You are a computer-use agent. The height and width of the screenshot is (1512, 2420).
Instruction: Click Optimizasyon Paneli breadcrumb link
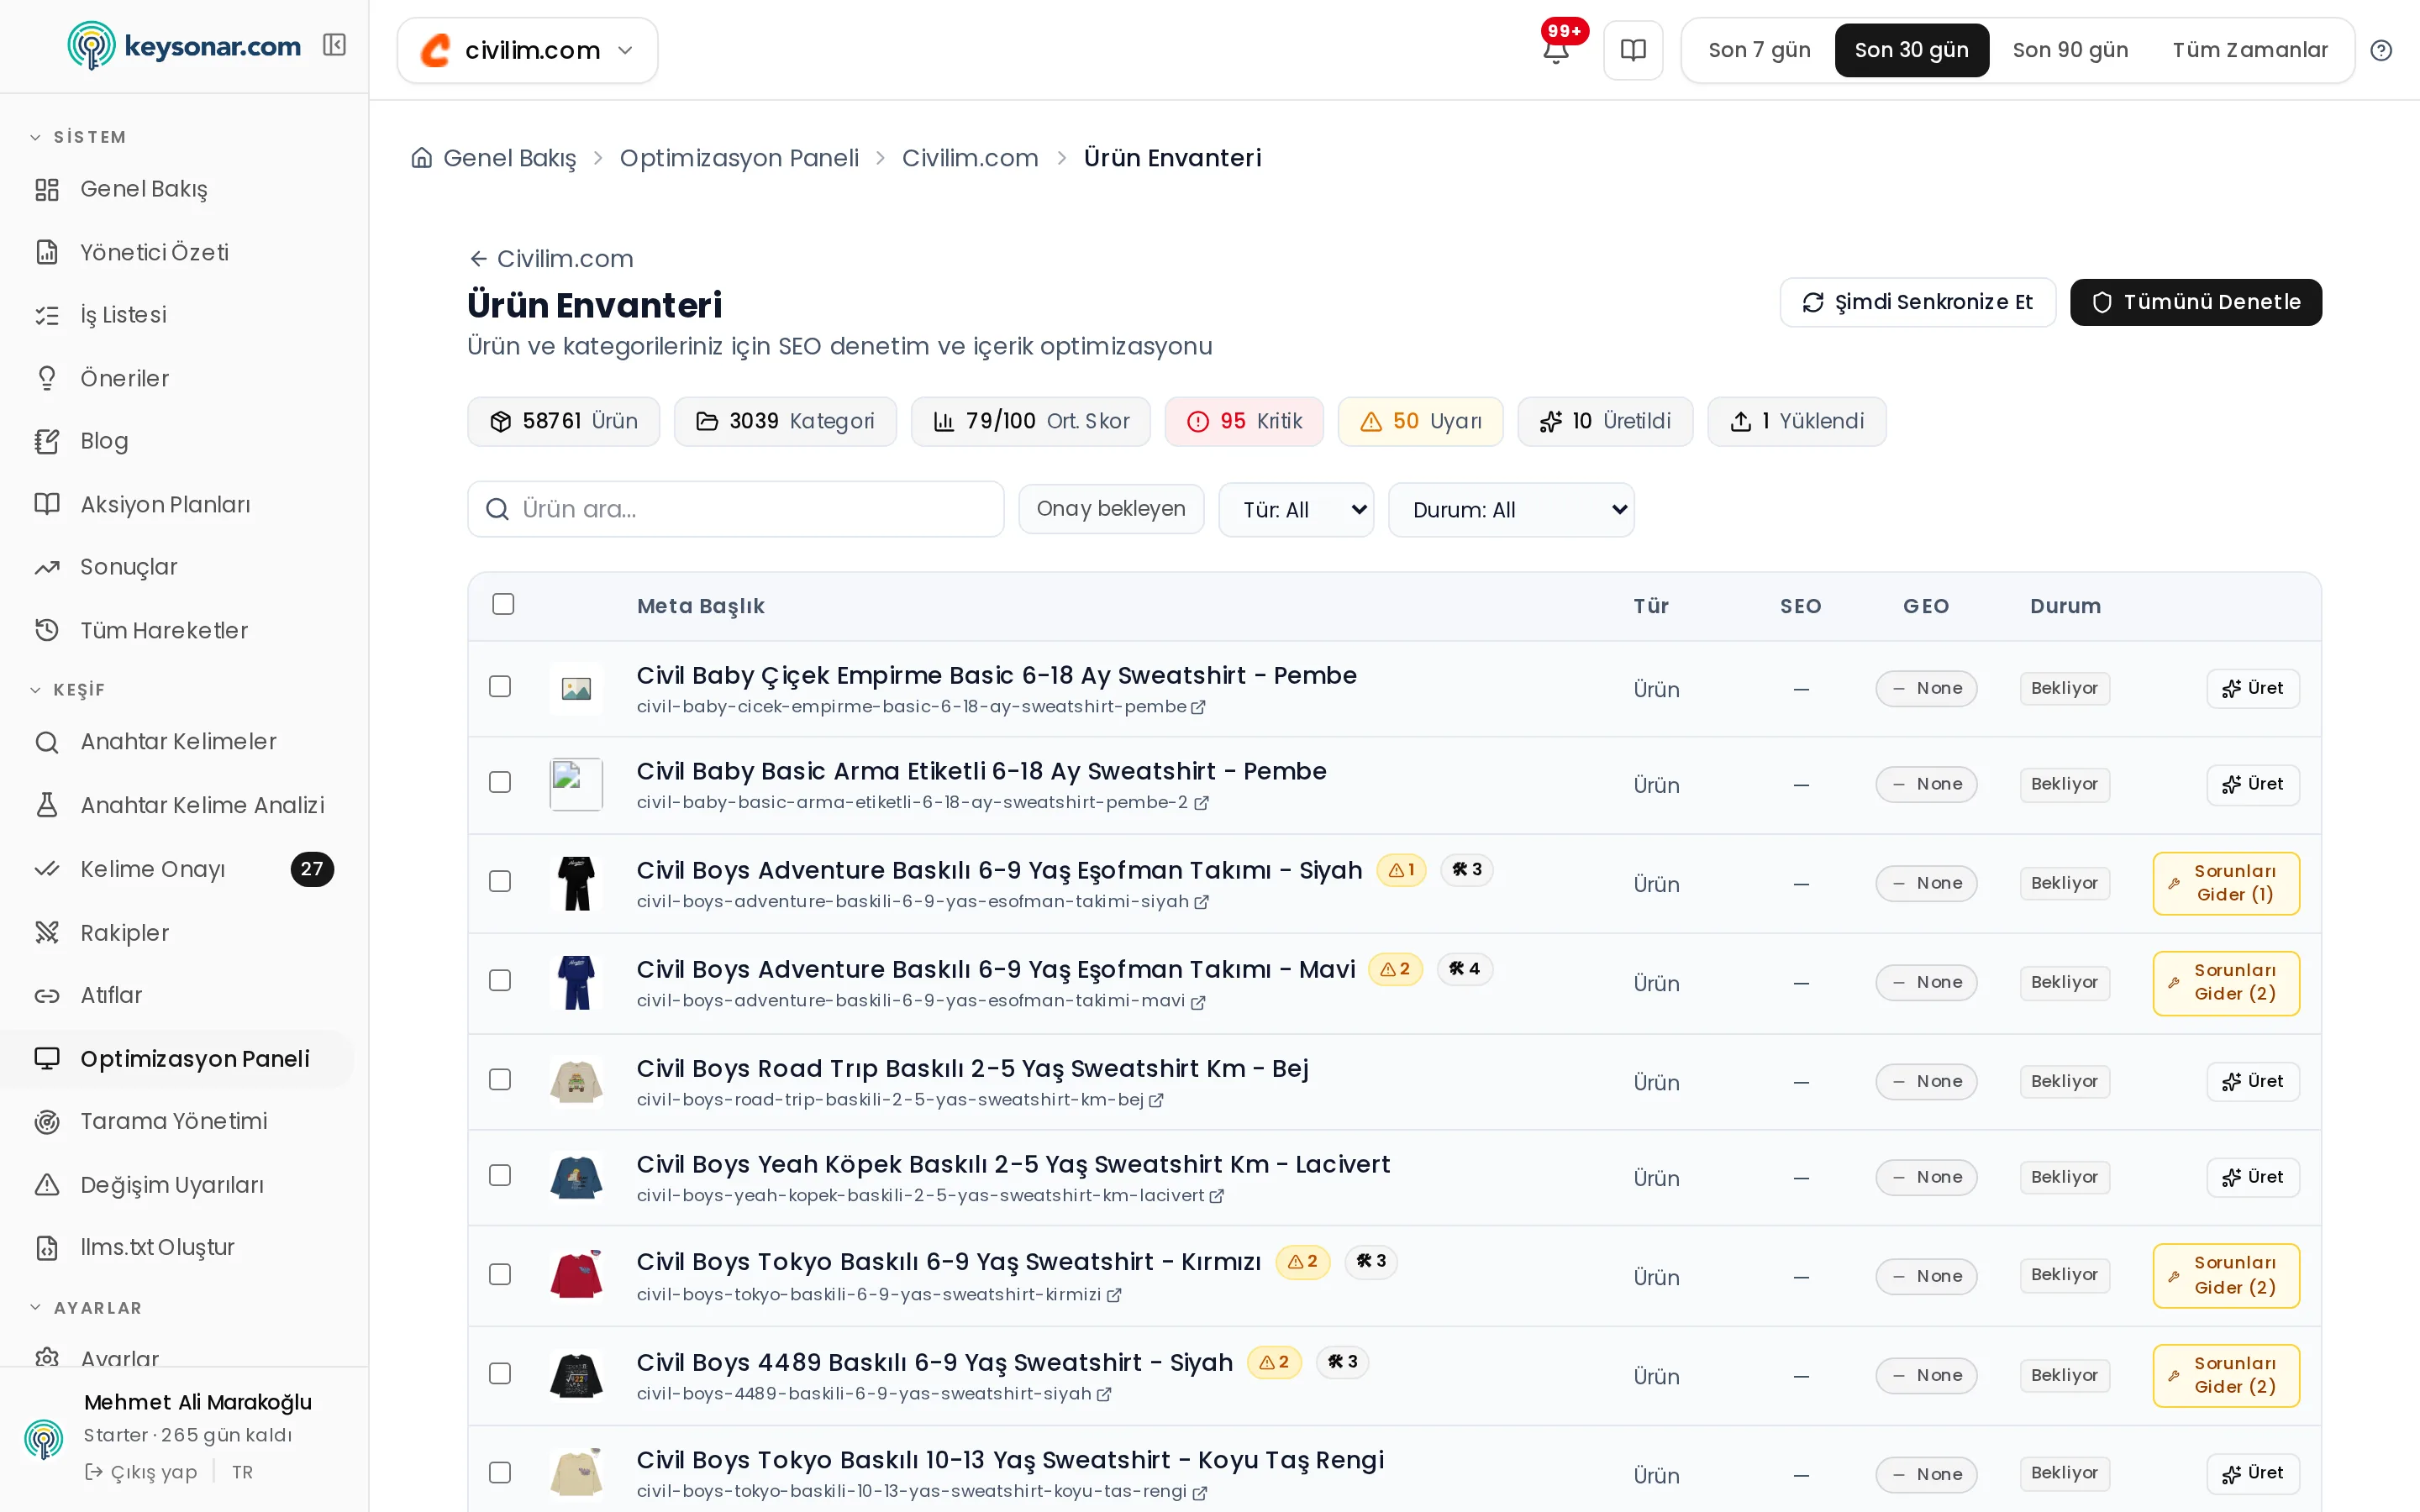click(x=739, y=158)
